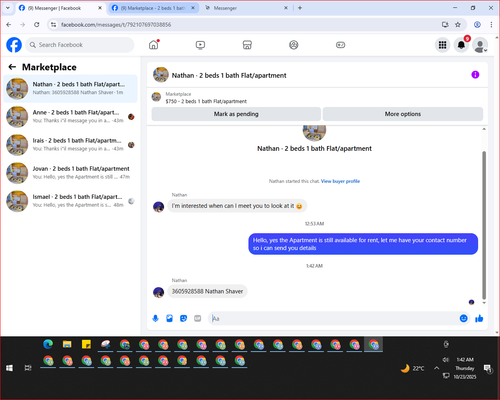Open the weather widget showing 22°C
500x400 pixels.
pos(413,368)
